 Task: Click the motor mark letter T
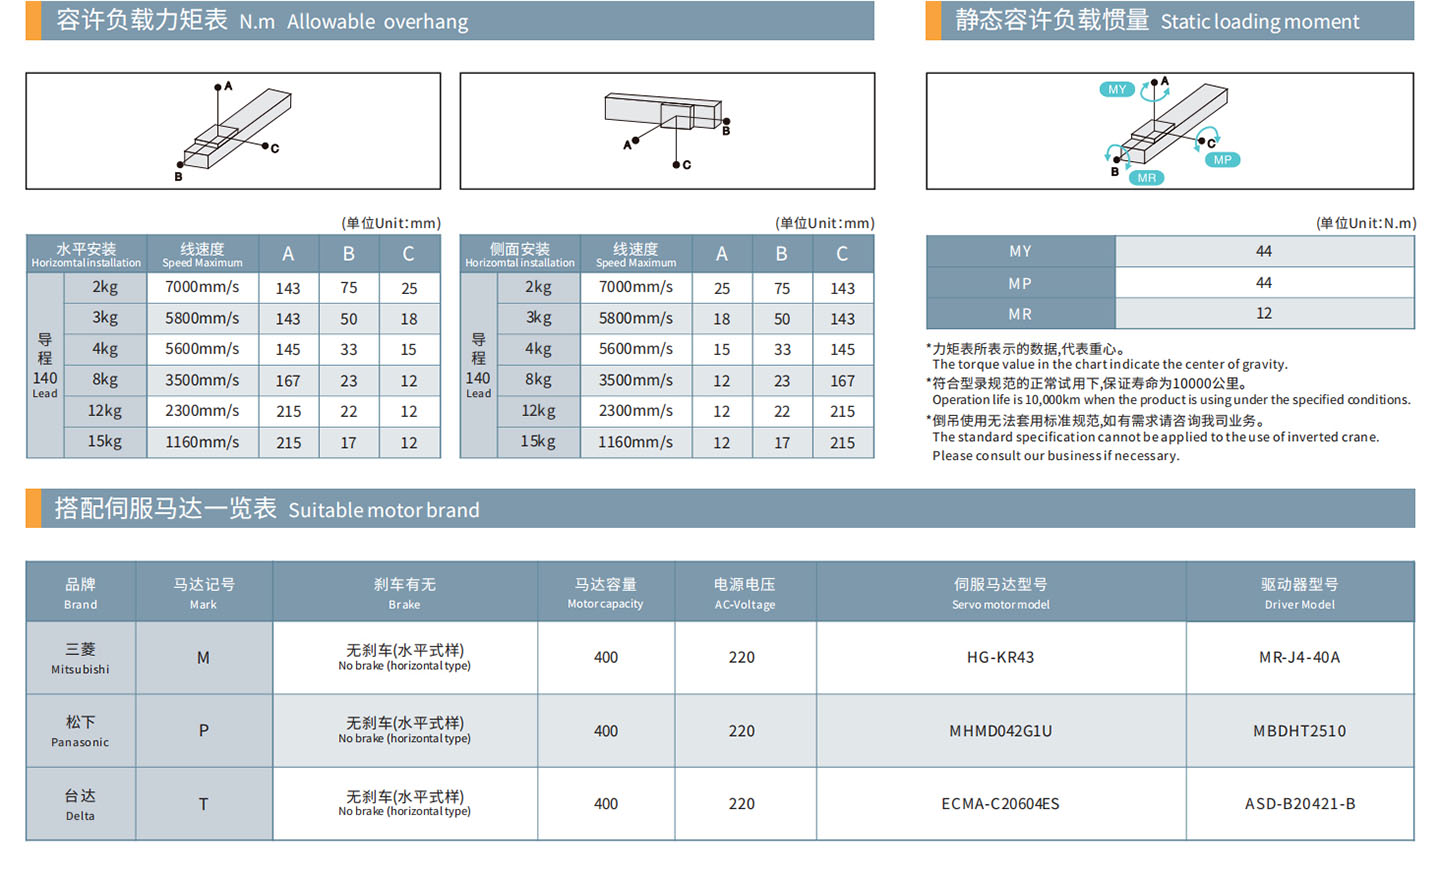coord(203,804)
